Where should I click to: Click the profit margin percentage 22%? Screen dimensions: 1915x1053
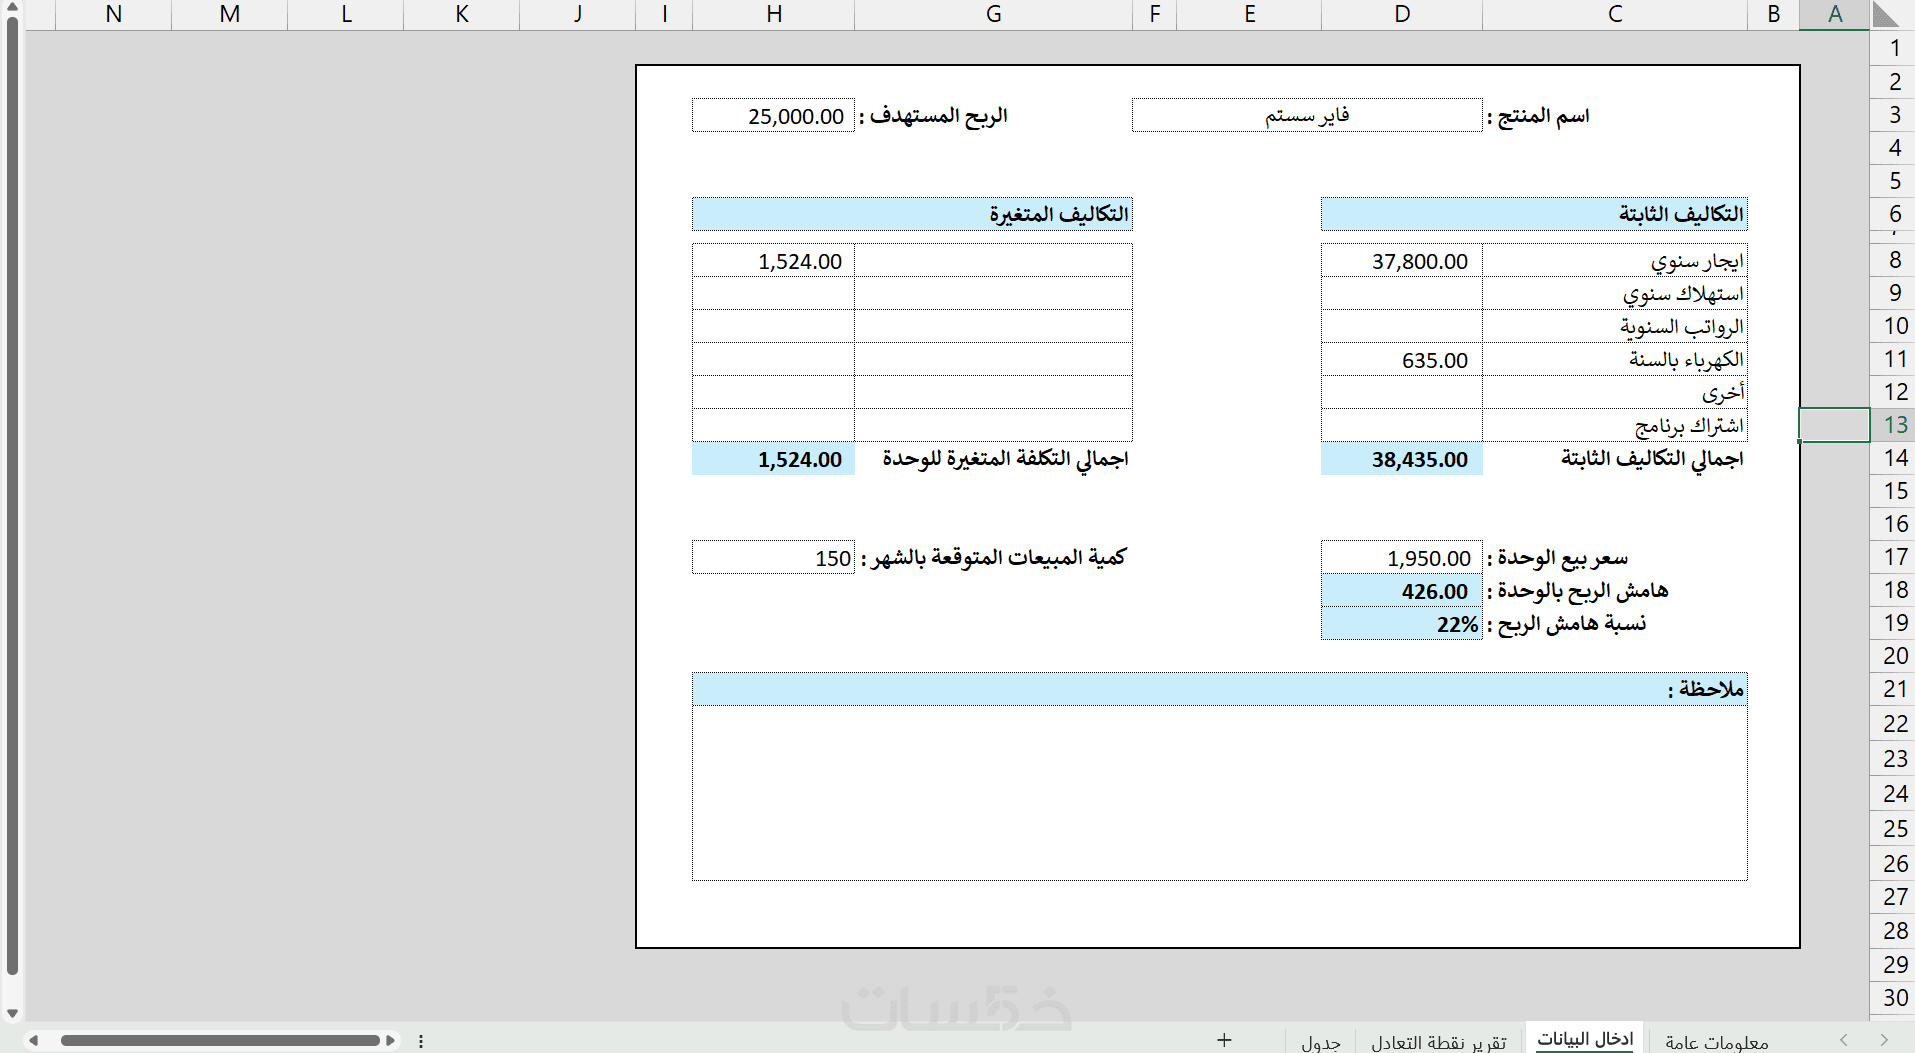click(x=1402, y=623)
